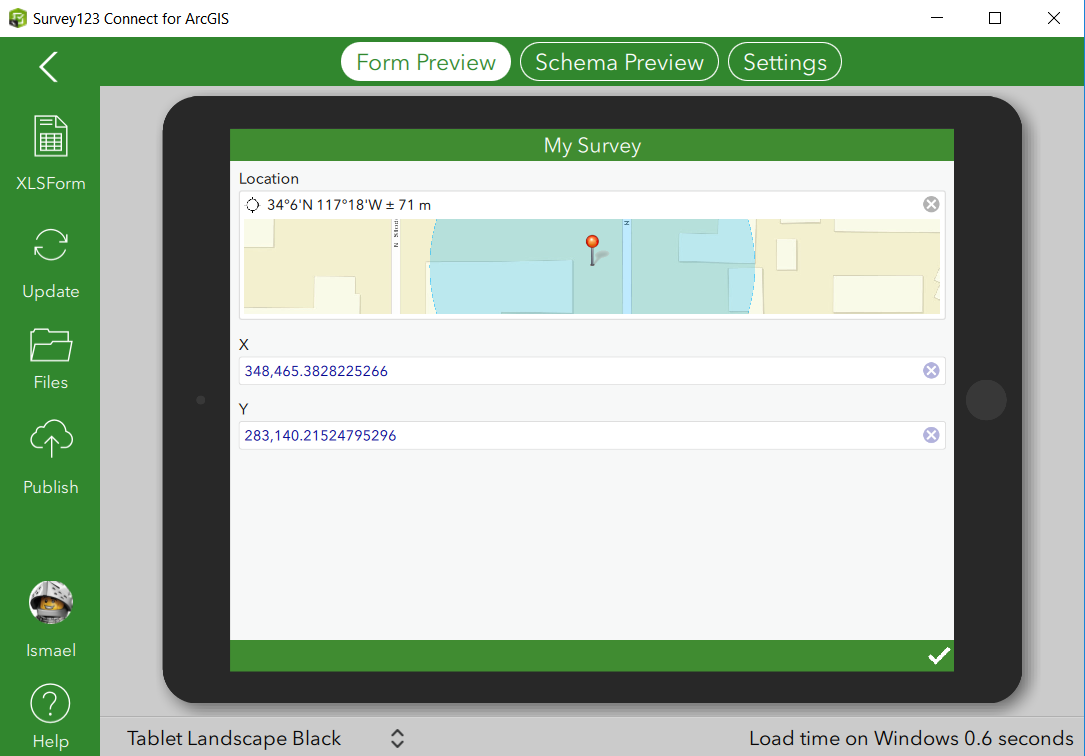Screen dimensions: 1085x756
Task: Submit survey with the checkmark icon
Action: 938,656
